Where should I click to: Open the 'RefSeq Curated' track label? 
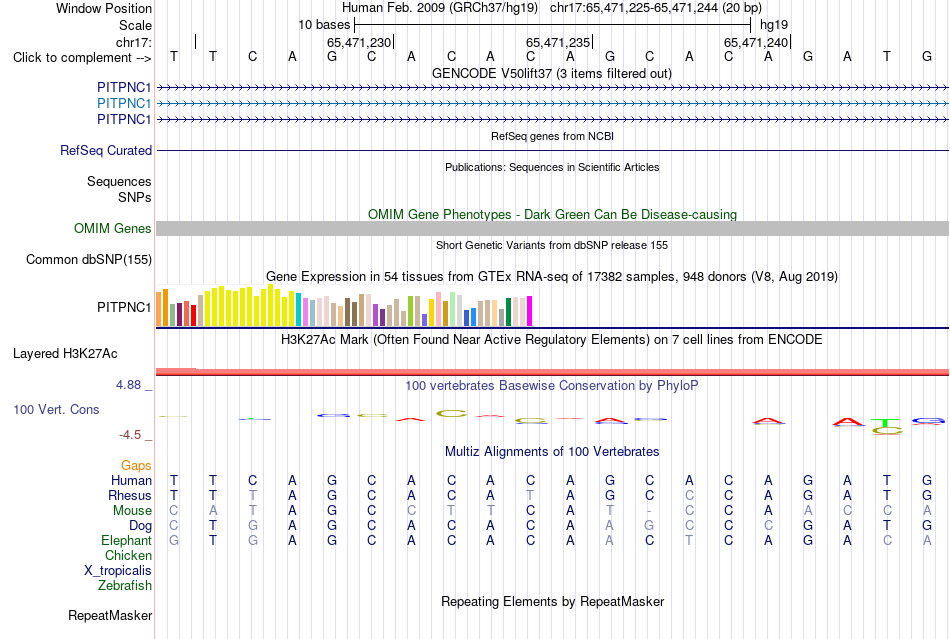106,150
